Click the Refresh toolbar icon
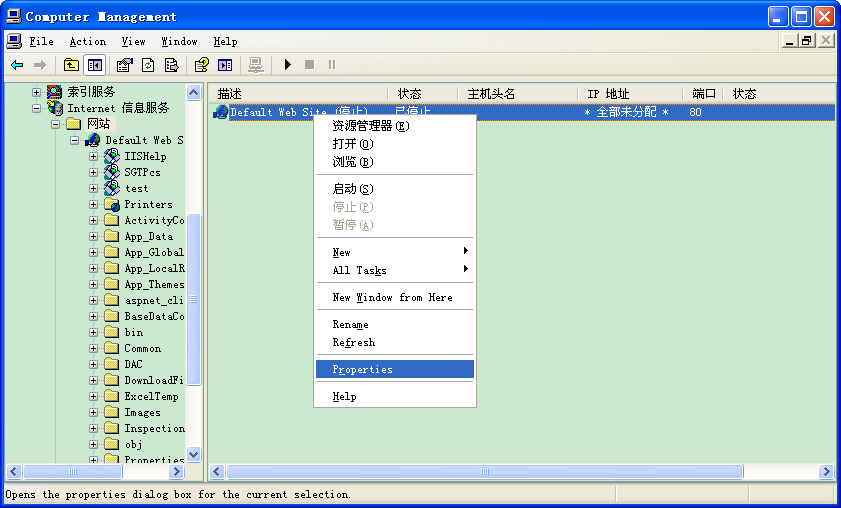This screenshot has height=508, width=841. pos(148,65)
